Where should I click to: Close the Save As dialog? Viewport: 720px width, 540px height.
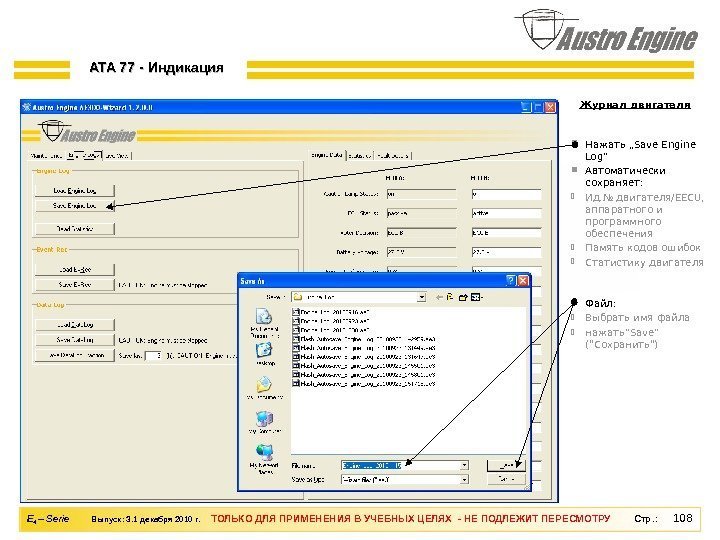523,281
